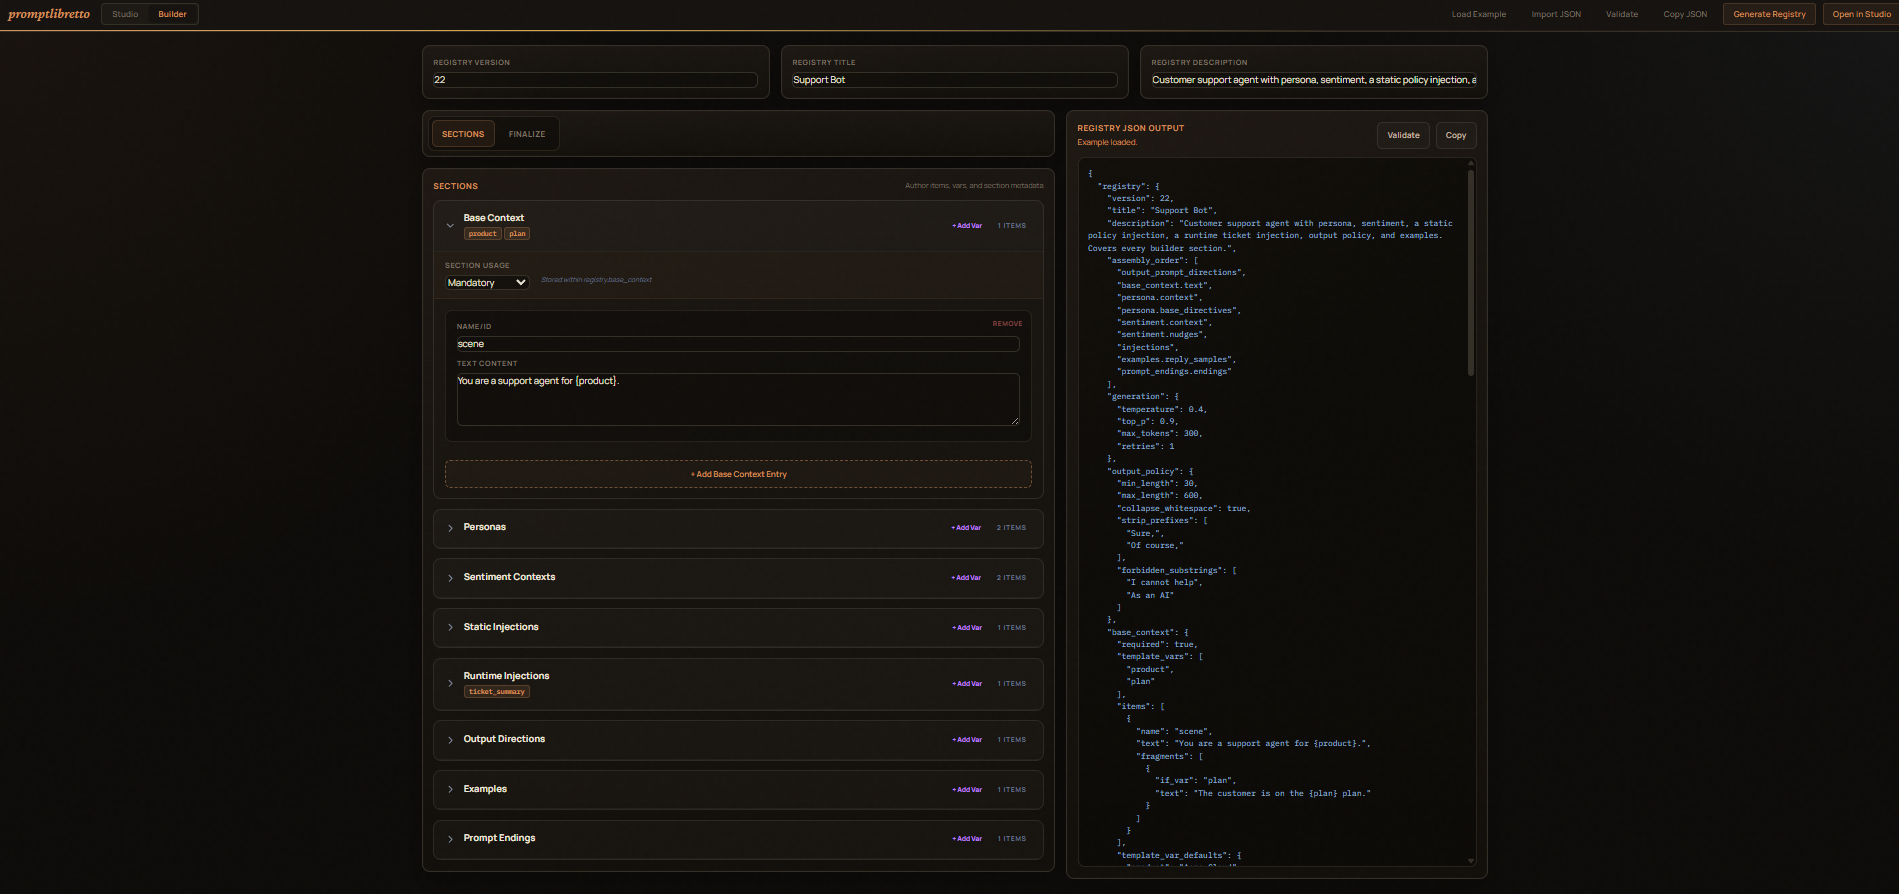Click Add Var for Output Directions
The image size is (1899, 894).
point(967,740)
